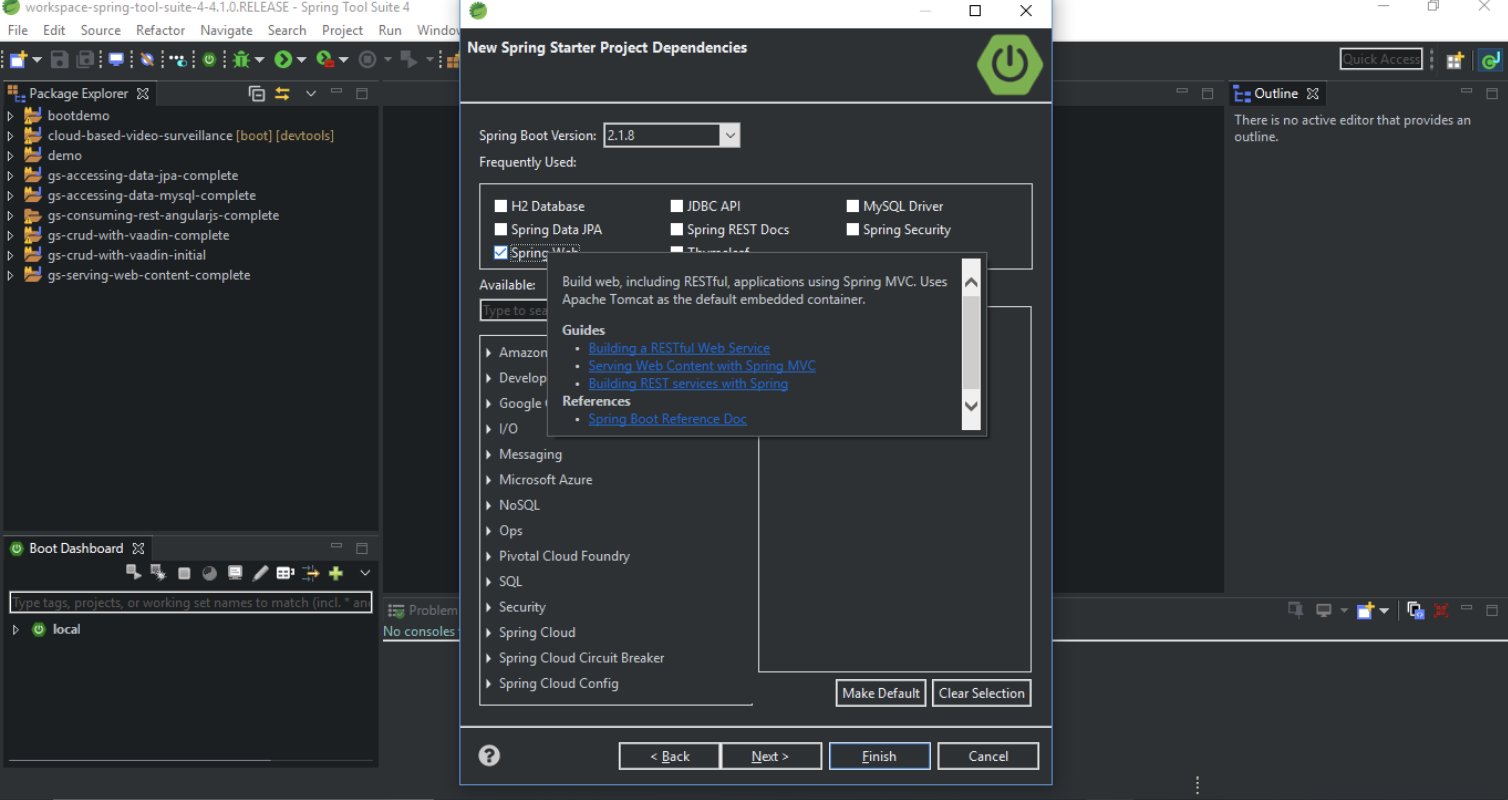This screenshot has height=800, width=1508.
Task: Open the Spring Boot Version dropdown
Action: [x=730, y=135]
